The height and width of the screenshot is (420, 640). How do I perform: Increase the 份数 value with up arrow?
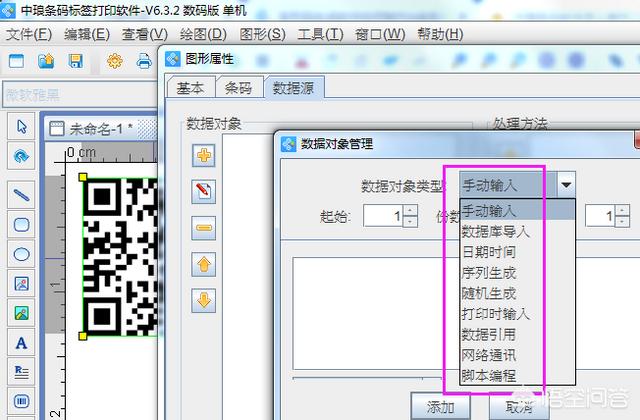(x=622, y=210)
